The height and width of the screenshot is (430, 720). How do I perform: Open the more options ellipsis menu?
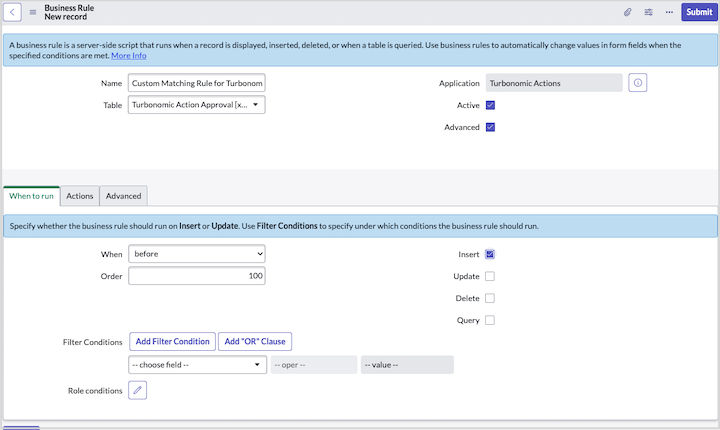click(x=669, y=12)
